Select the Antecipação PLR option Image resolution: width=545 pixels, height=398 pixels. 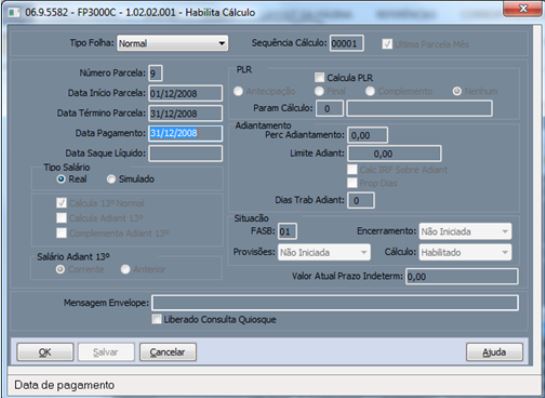[238, 91]
